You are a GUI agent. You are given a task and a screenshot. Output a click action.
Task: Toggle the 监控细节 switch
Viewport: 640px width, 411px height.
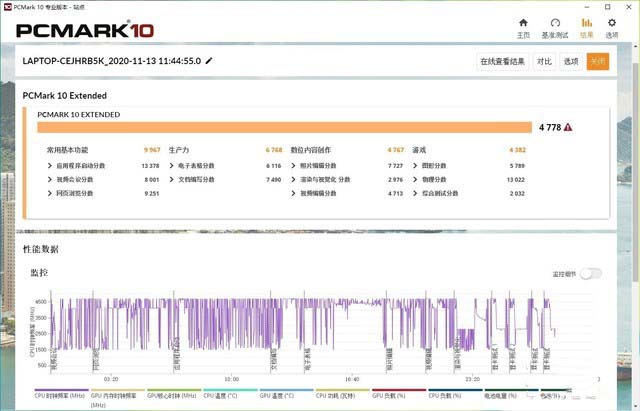pos(591,274)
